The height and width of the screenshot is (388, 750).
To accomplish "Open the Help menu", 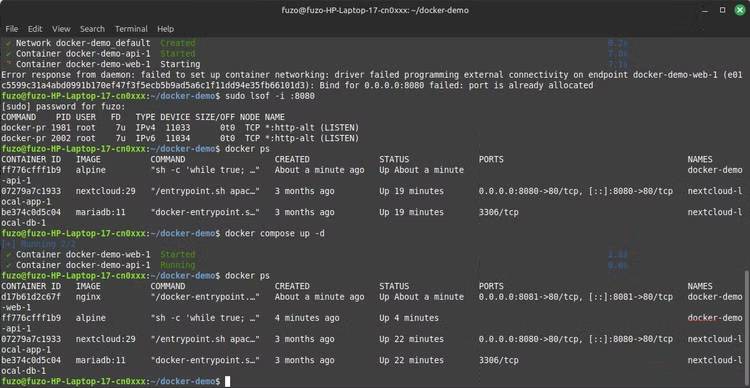I will click(x=165, y=29).
